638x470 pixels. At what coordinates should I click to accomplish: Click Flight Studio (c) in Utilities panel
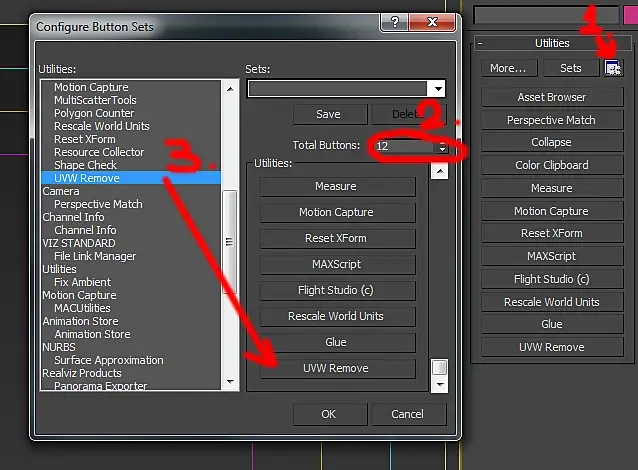[552, 279]
